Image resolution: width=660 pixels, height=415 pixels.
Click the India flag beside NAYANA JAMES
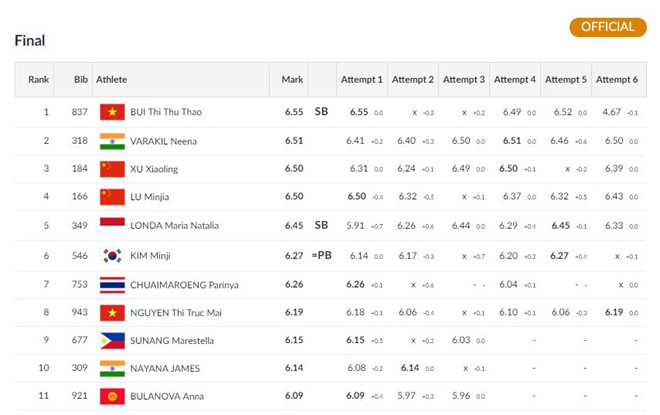pos(112,369)
